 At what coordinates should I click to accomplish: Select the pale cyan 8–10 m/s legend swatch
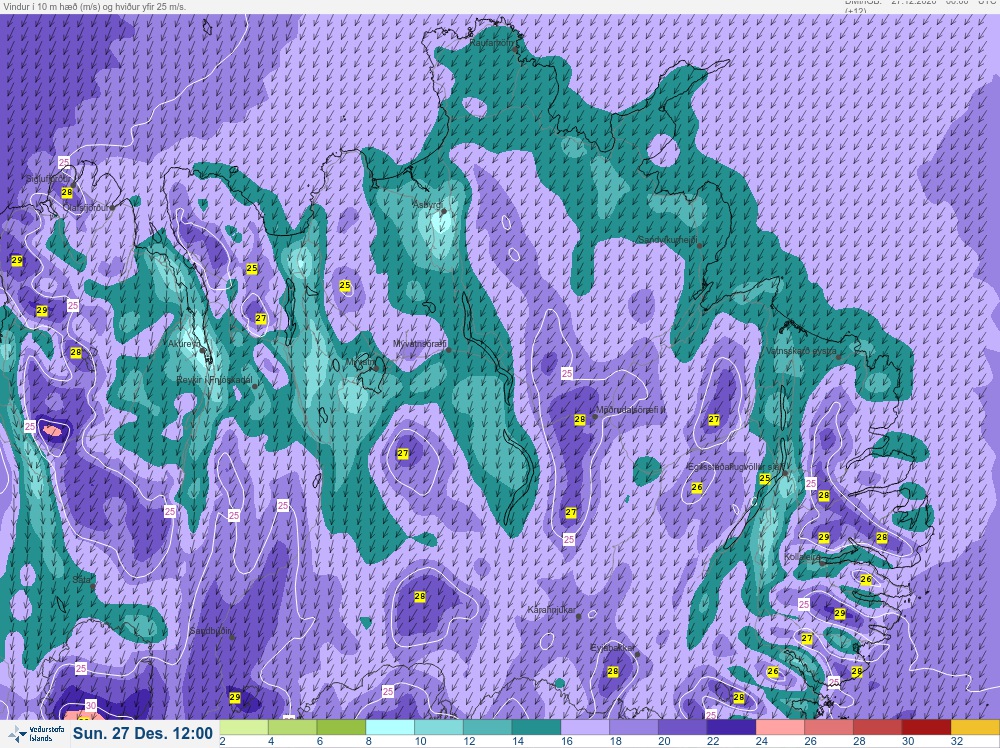tap(390, 728)
